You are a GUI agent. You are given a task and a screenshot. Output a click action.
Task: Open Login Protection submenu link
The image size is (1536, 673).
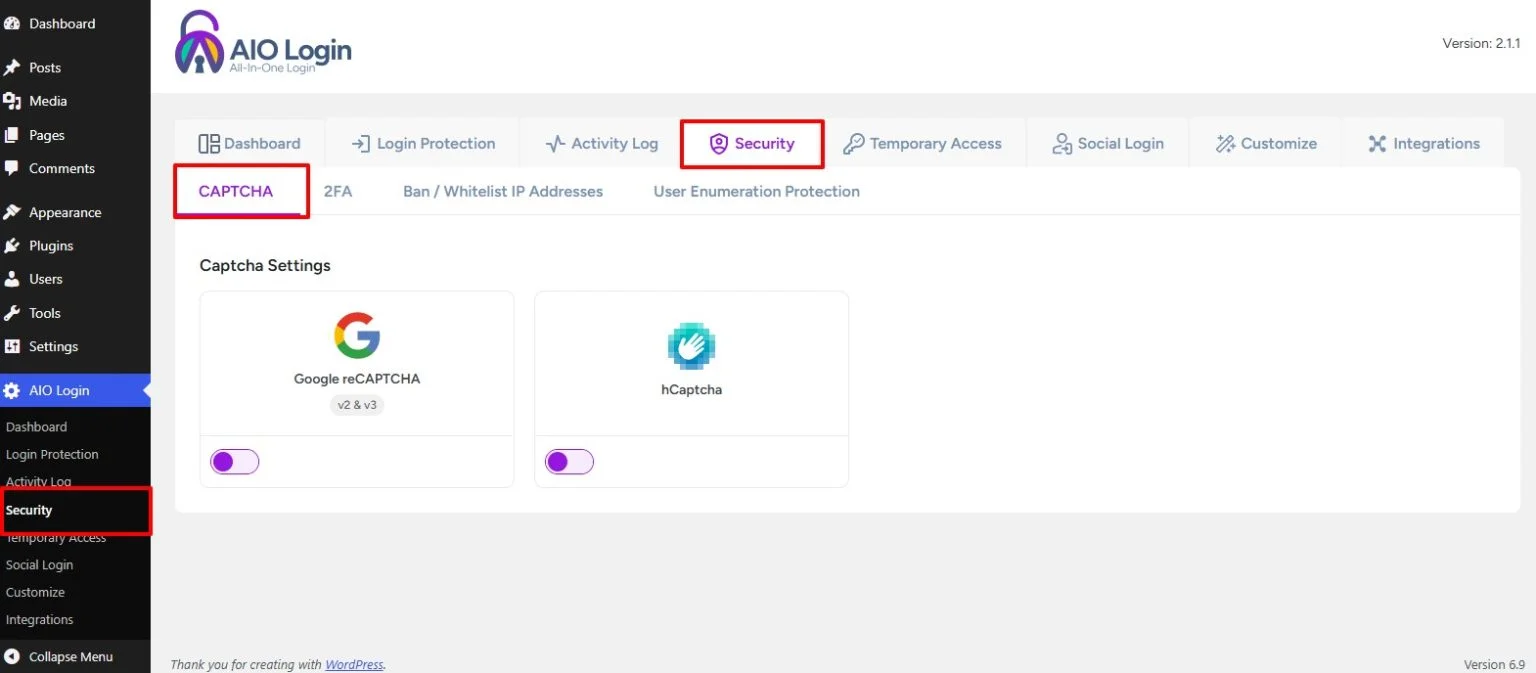tap(52, 454)
